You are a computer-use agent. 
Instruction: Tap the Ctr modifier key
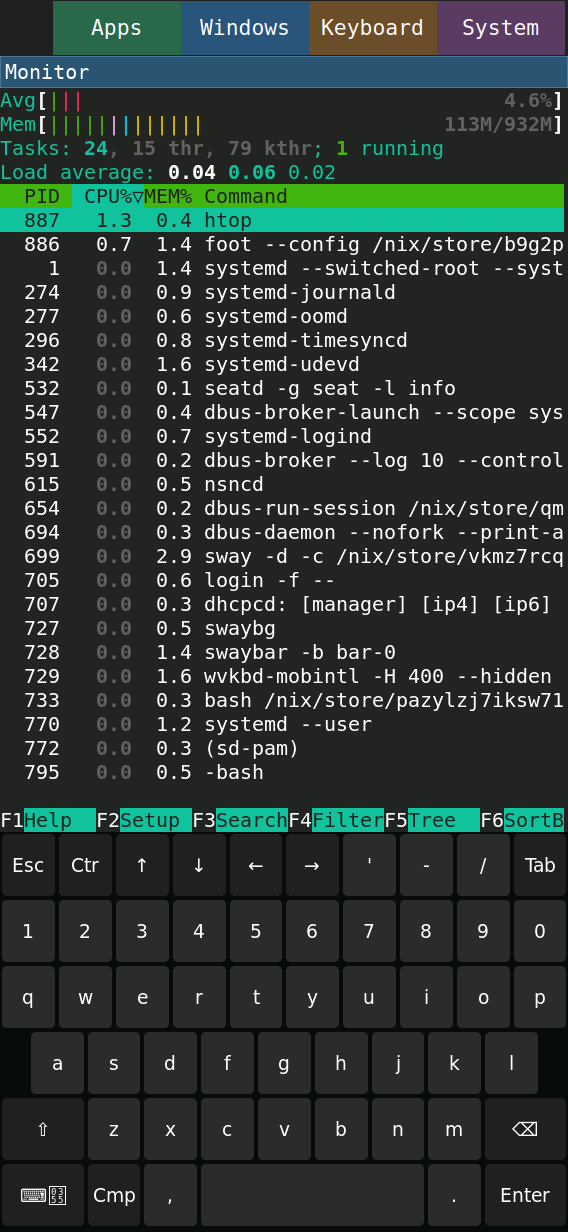pos(85,865)
